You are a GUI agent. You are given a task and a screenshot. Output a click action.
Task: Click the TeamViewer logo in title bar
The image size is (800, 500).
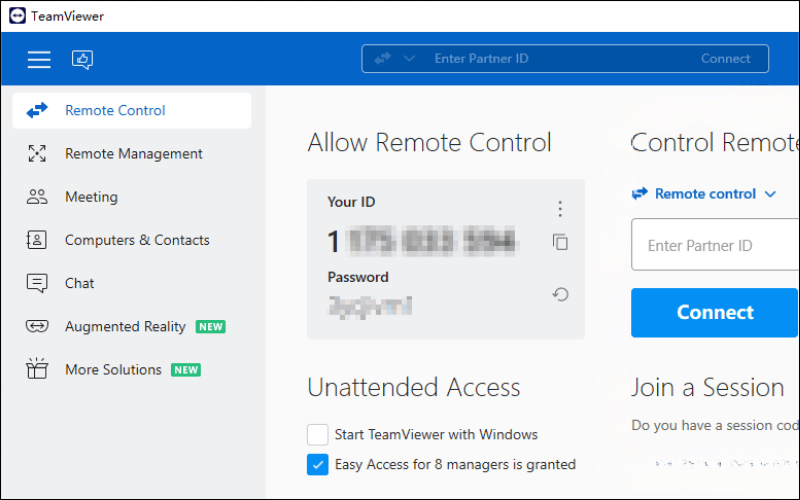coord(17,16)
